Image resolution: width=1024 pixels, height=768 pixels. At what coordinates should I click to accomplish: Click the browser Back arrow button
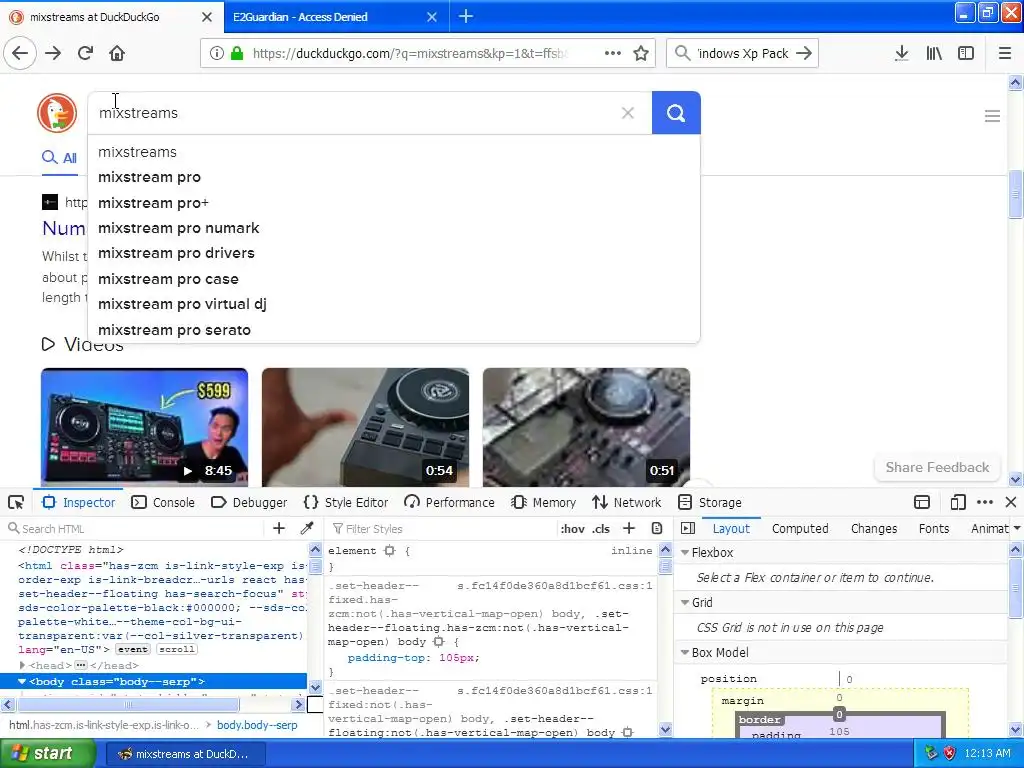point(20,54)
